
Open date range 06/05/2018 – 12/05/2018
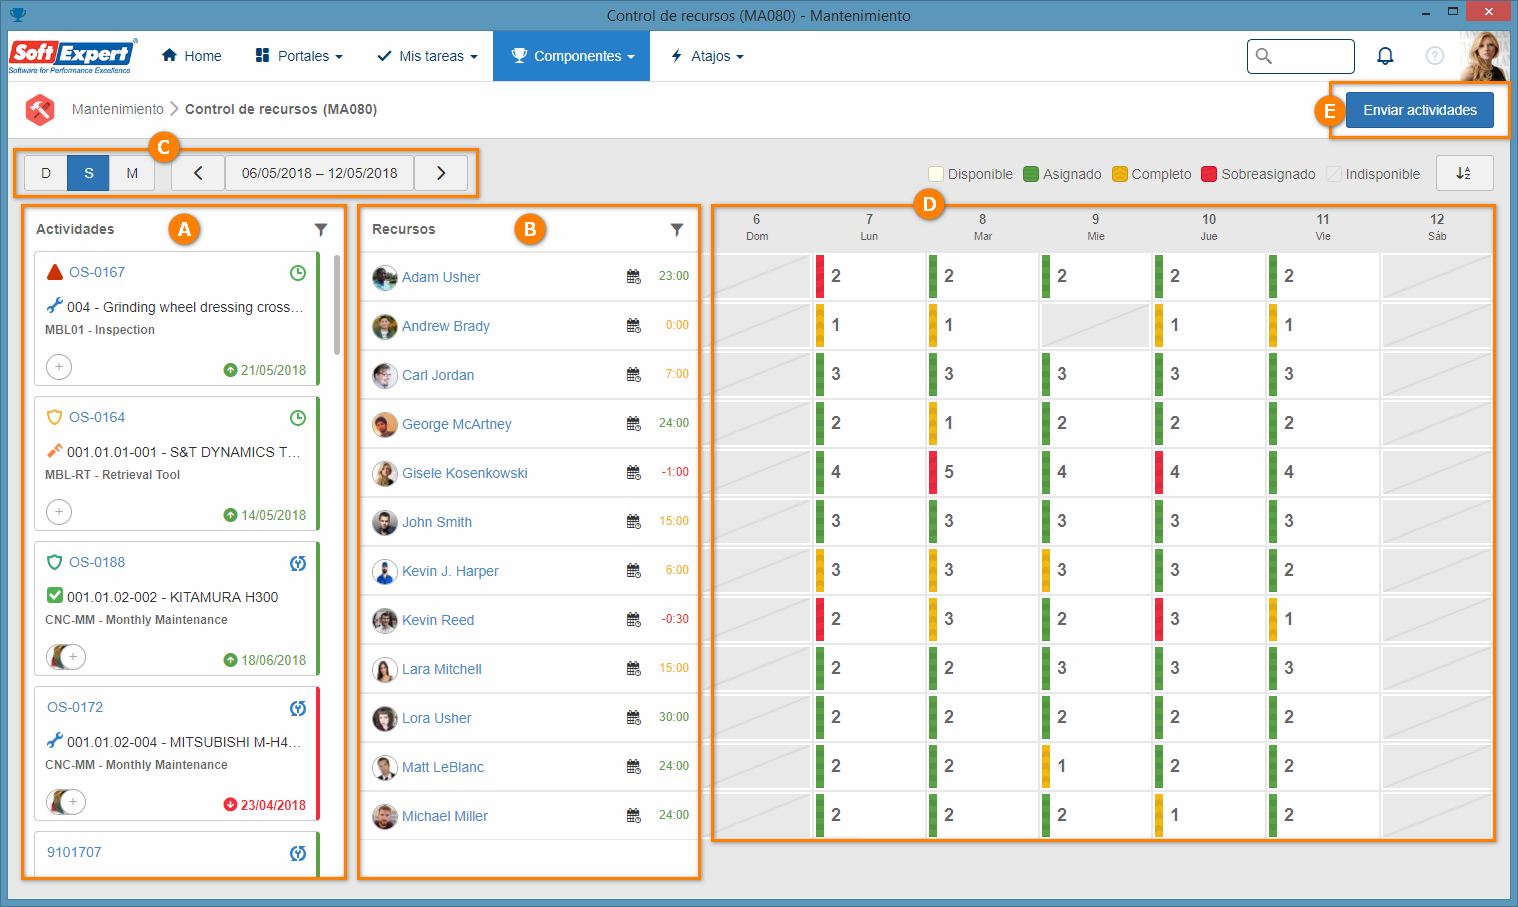pos(320,173)
